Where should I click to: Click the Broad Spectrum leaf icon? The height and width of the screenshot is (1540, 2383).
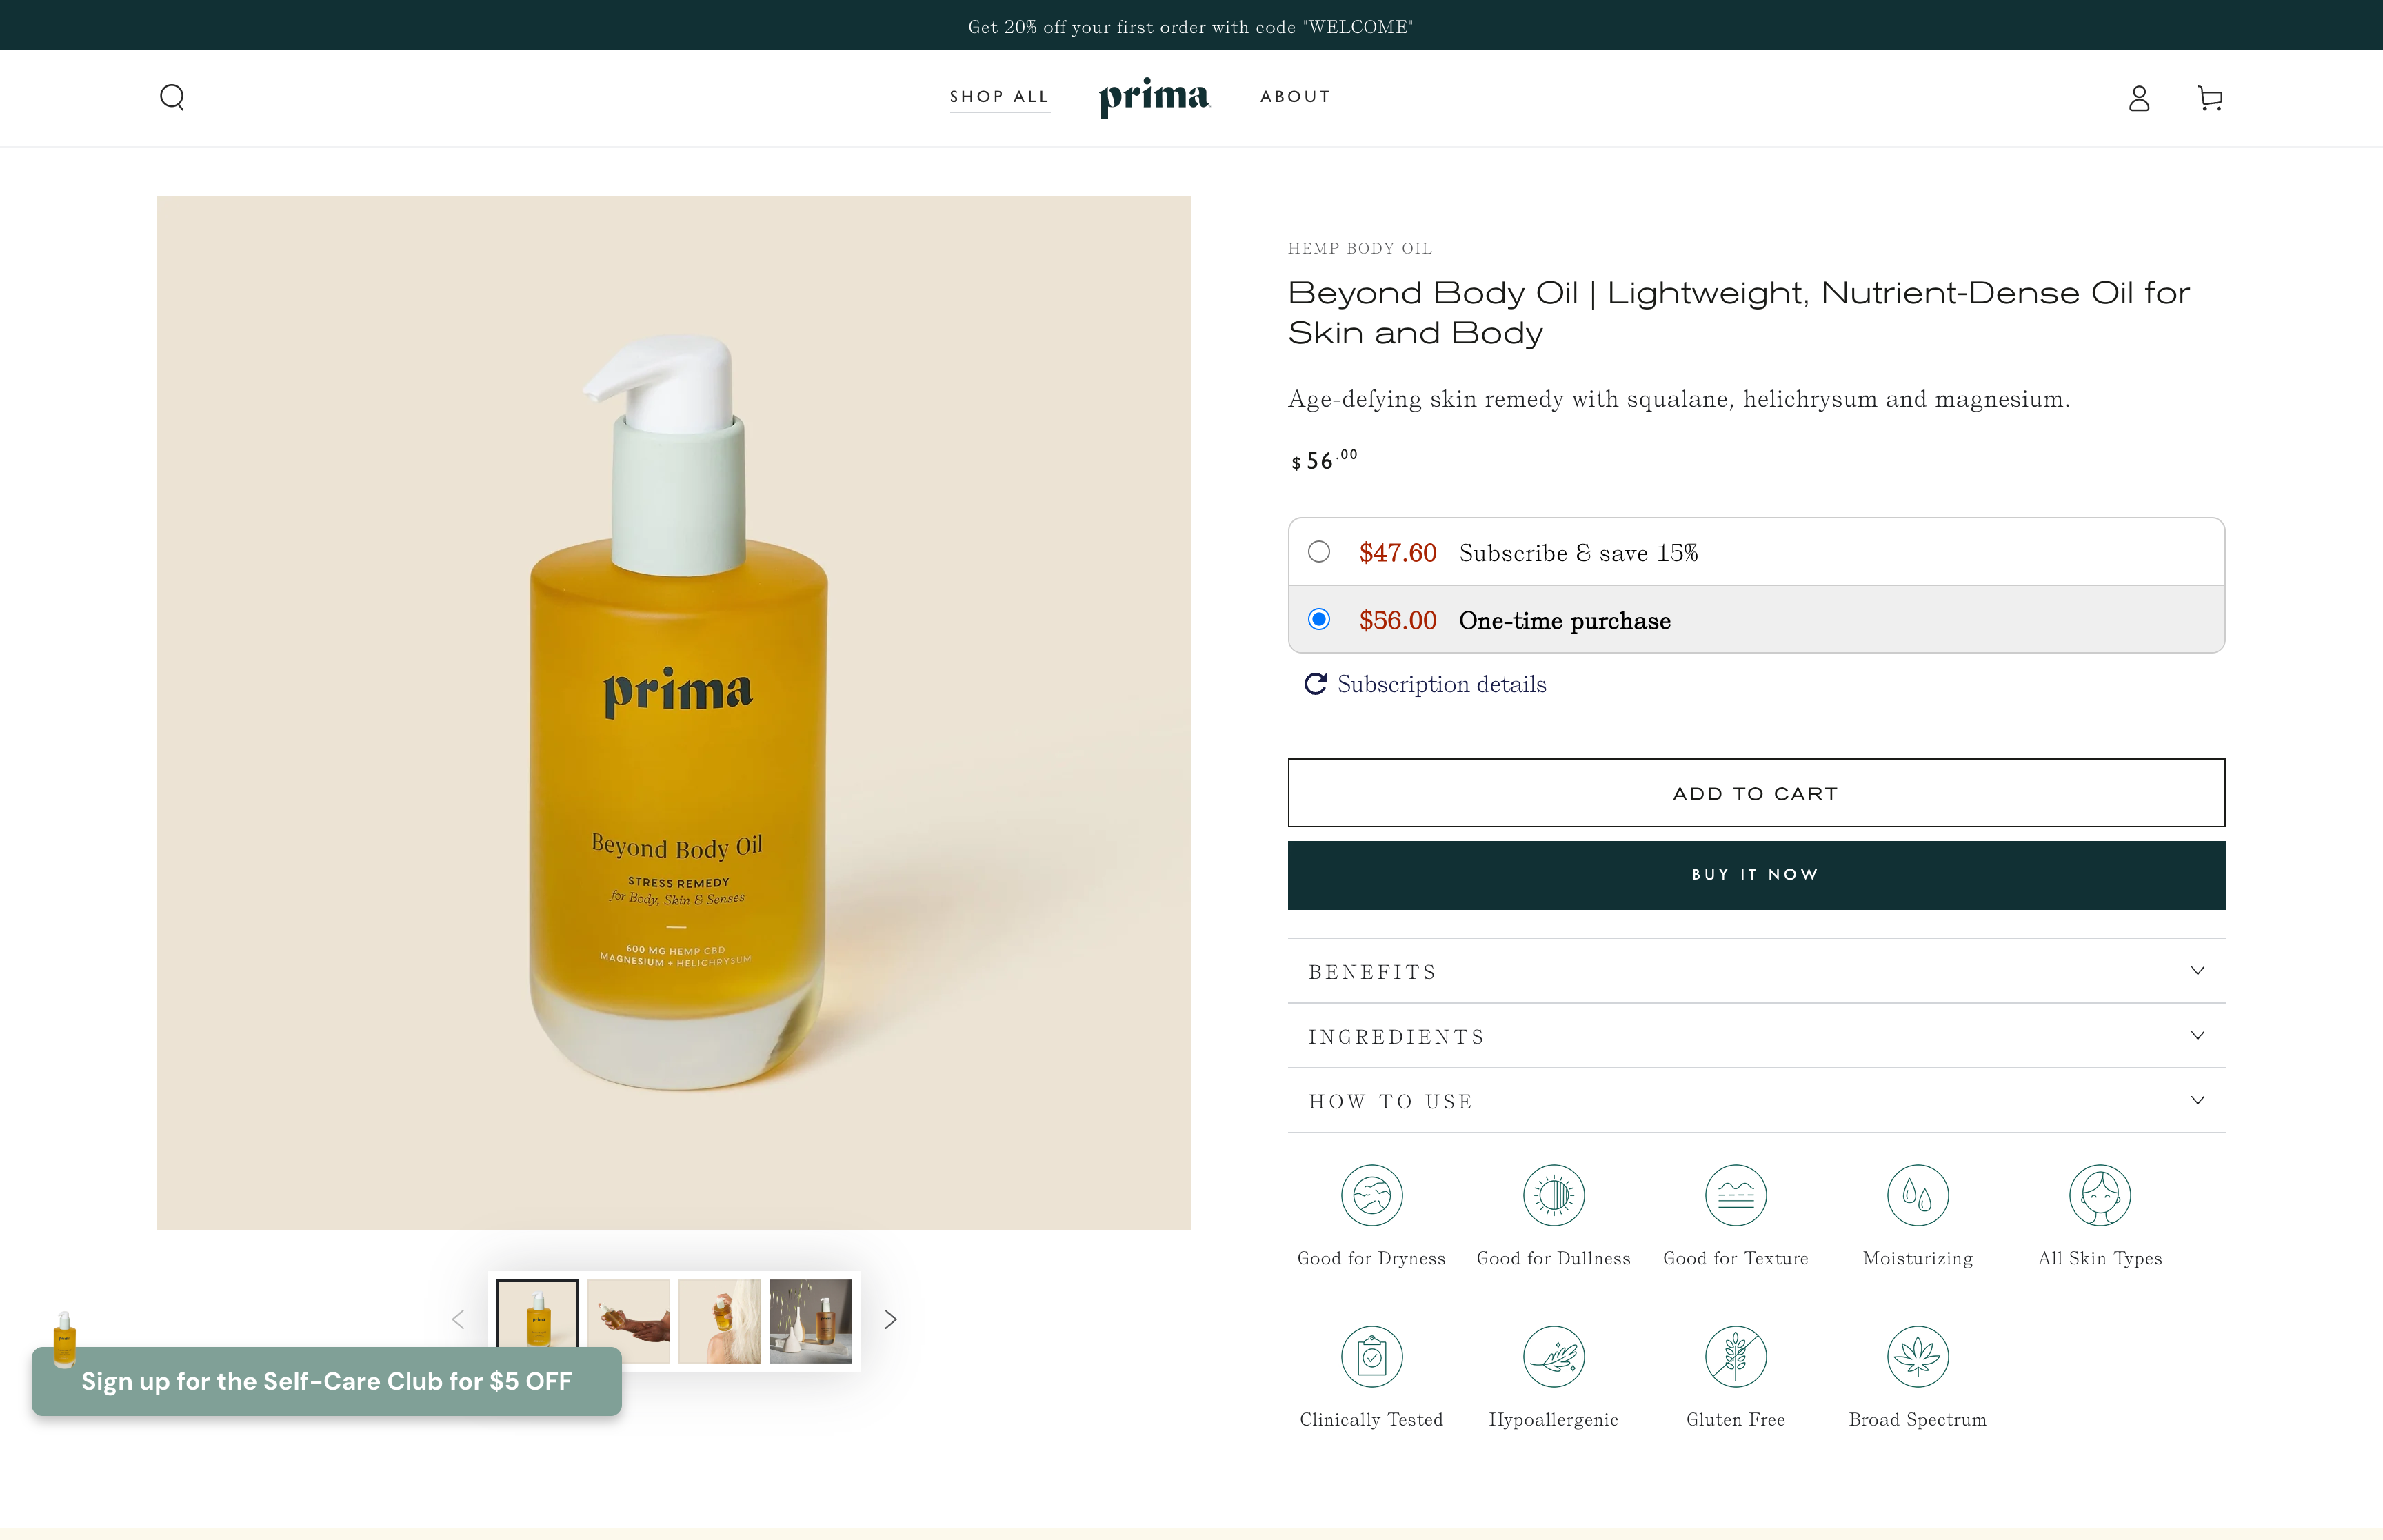click(x=1918, y=1357)
